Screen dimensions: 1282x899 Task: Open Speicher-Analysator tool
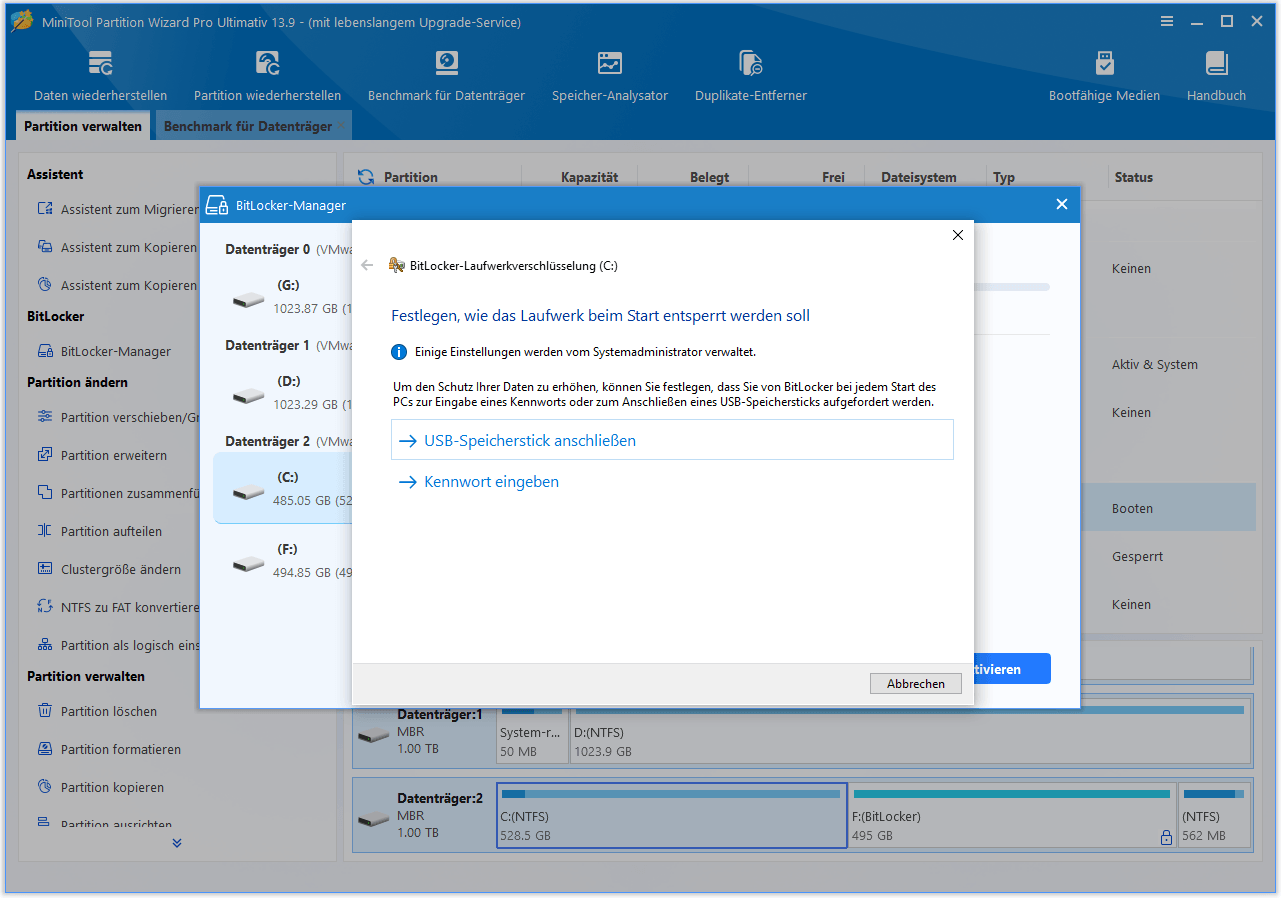(x=609, y=76)
